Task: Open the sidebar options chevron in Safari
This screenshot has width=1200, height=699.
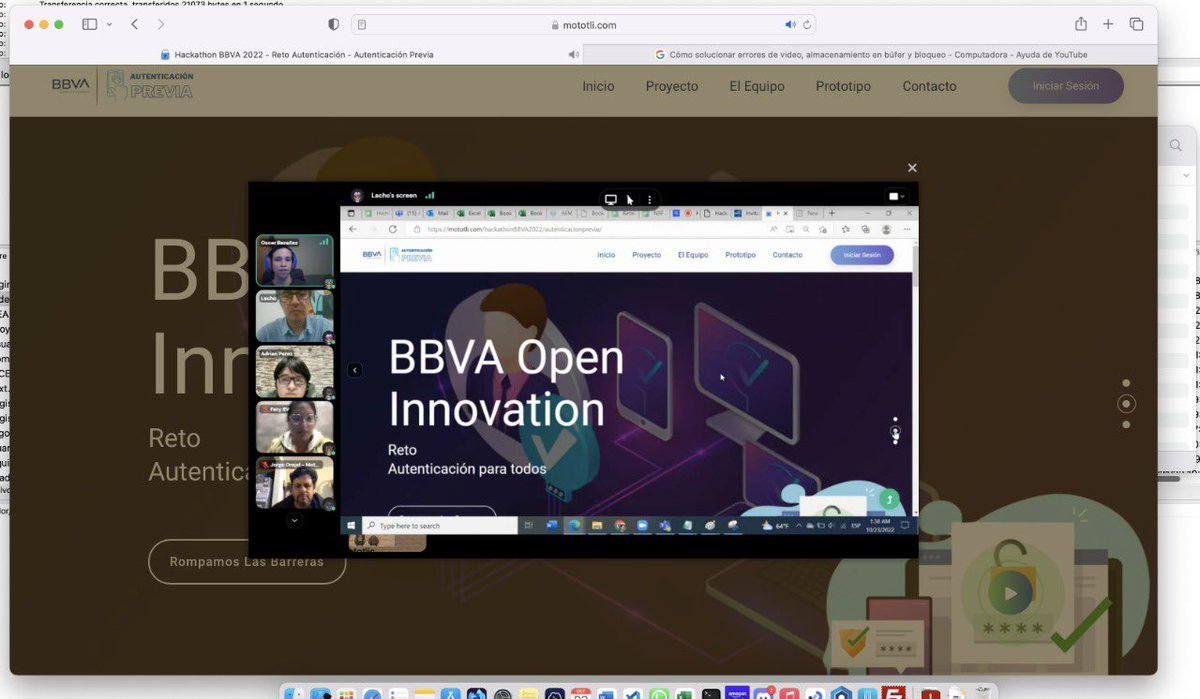Action: tap(109, 24)
